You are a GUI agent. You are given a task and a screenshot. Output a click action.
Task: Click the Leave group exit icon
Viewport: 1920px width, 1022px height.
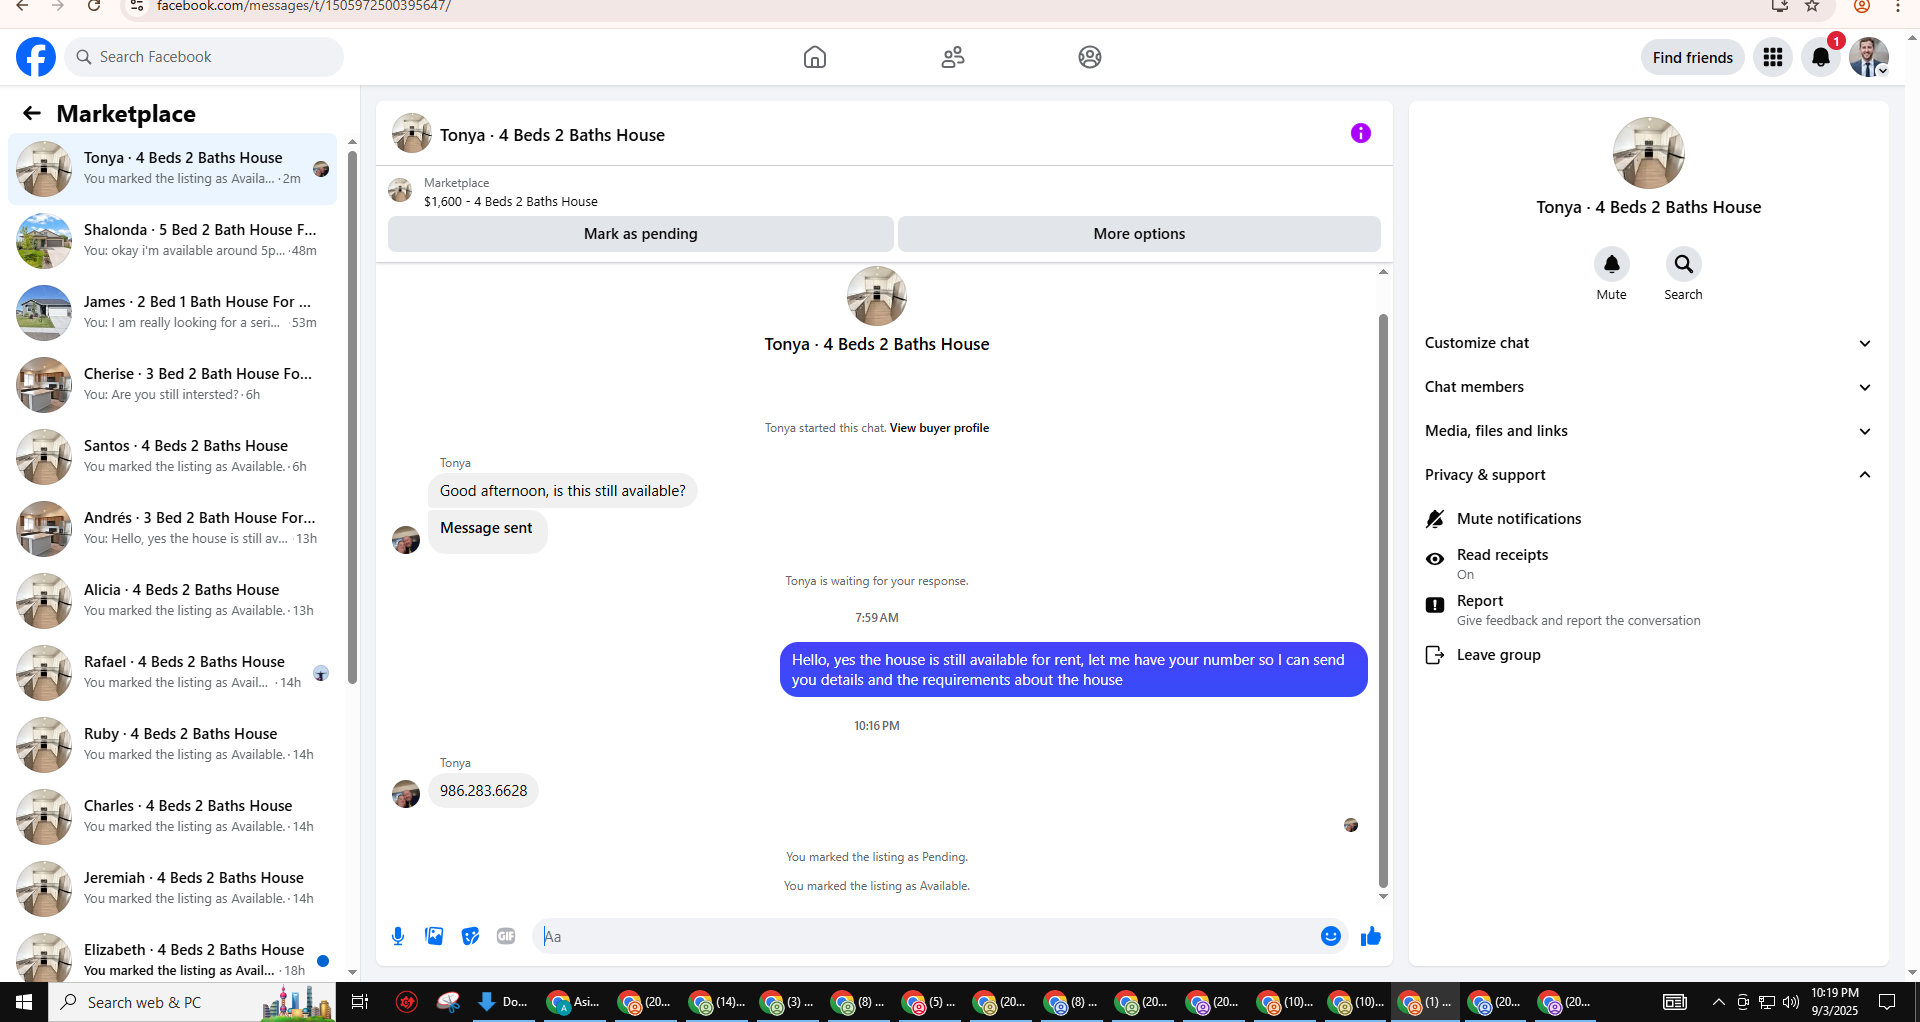[x=1435, y=655]
